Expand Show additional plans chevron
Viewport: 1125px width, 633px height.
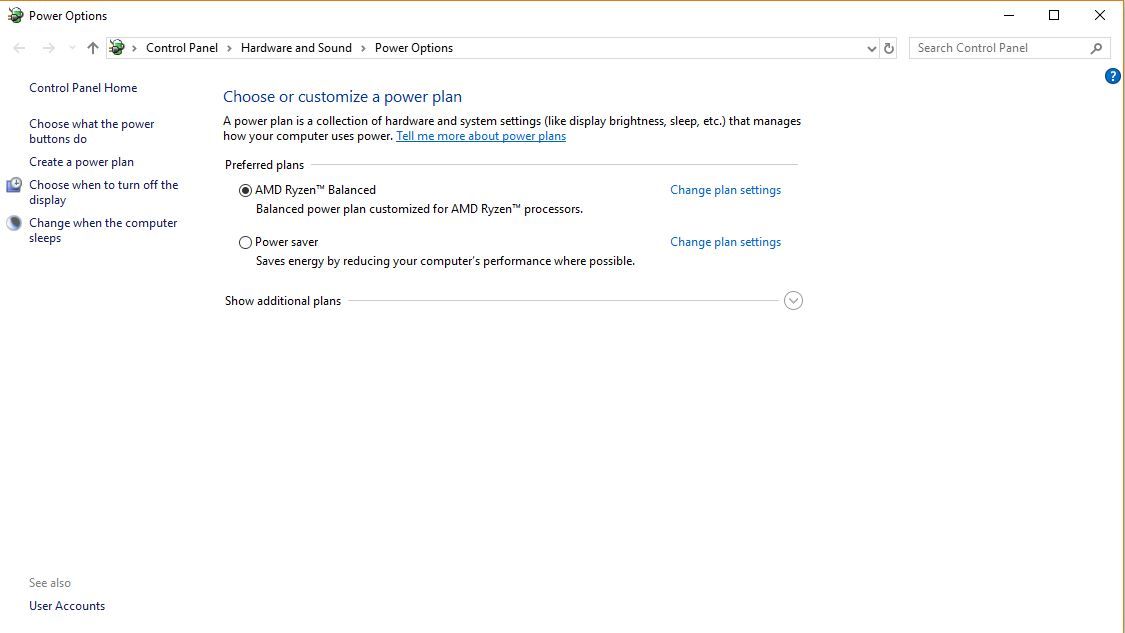[x=793, y=301]
